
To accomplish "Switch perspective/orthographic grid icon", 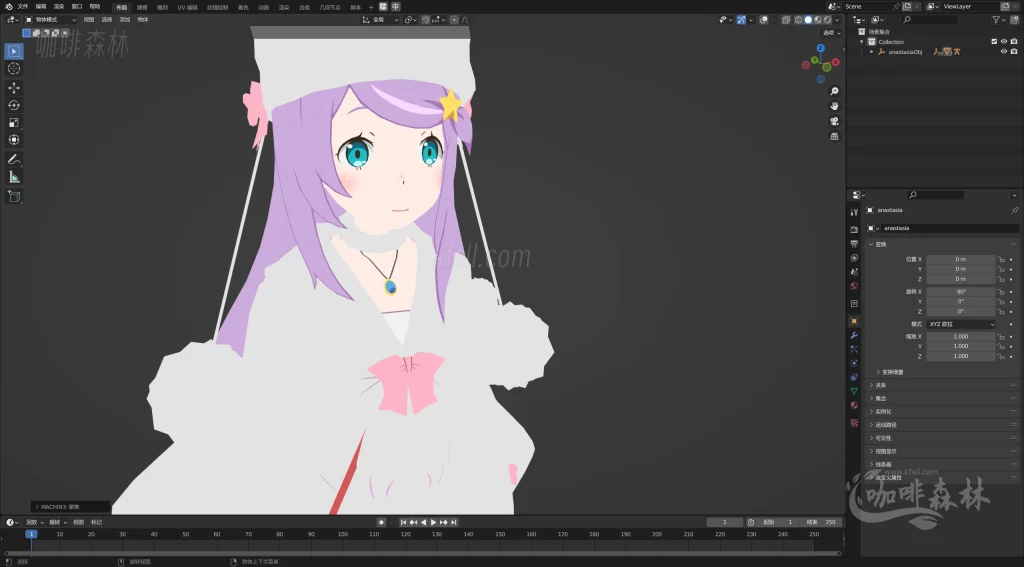I will 834,137.
